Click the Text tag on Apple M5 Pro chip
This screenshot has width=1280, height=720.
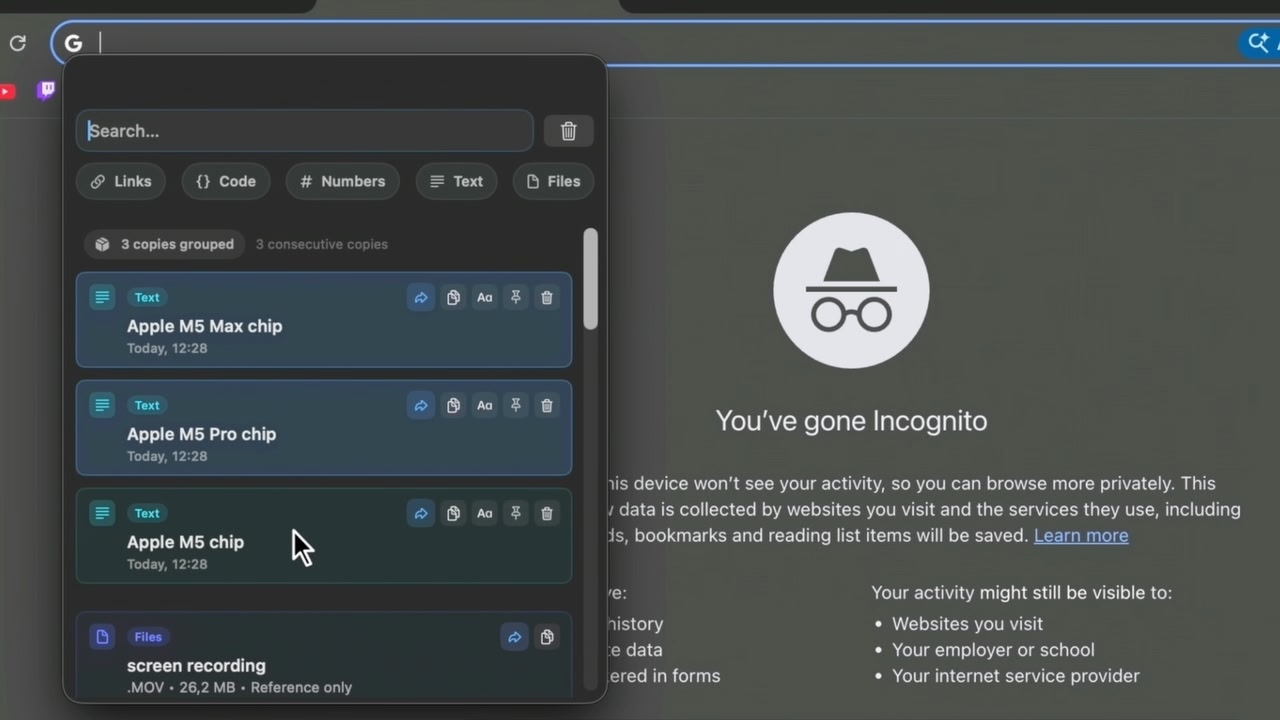click(x=147, y=406)
